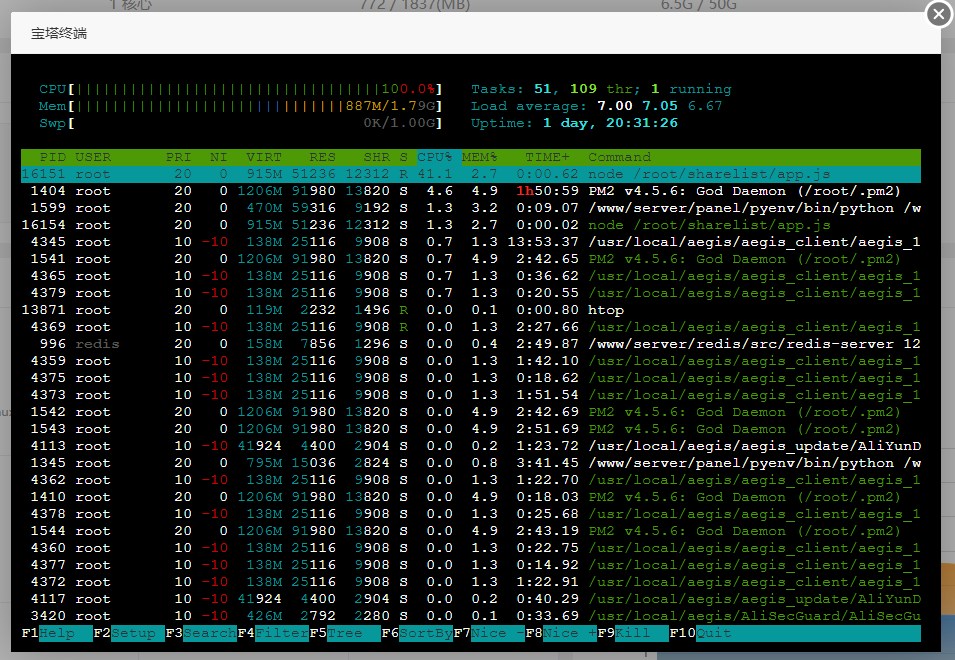The image size is (955, 660).
Task: Select process row PID 1543
Action: tap(471, 429)
